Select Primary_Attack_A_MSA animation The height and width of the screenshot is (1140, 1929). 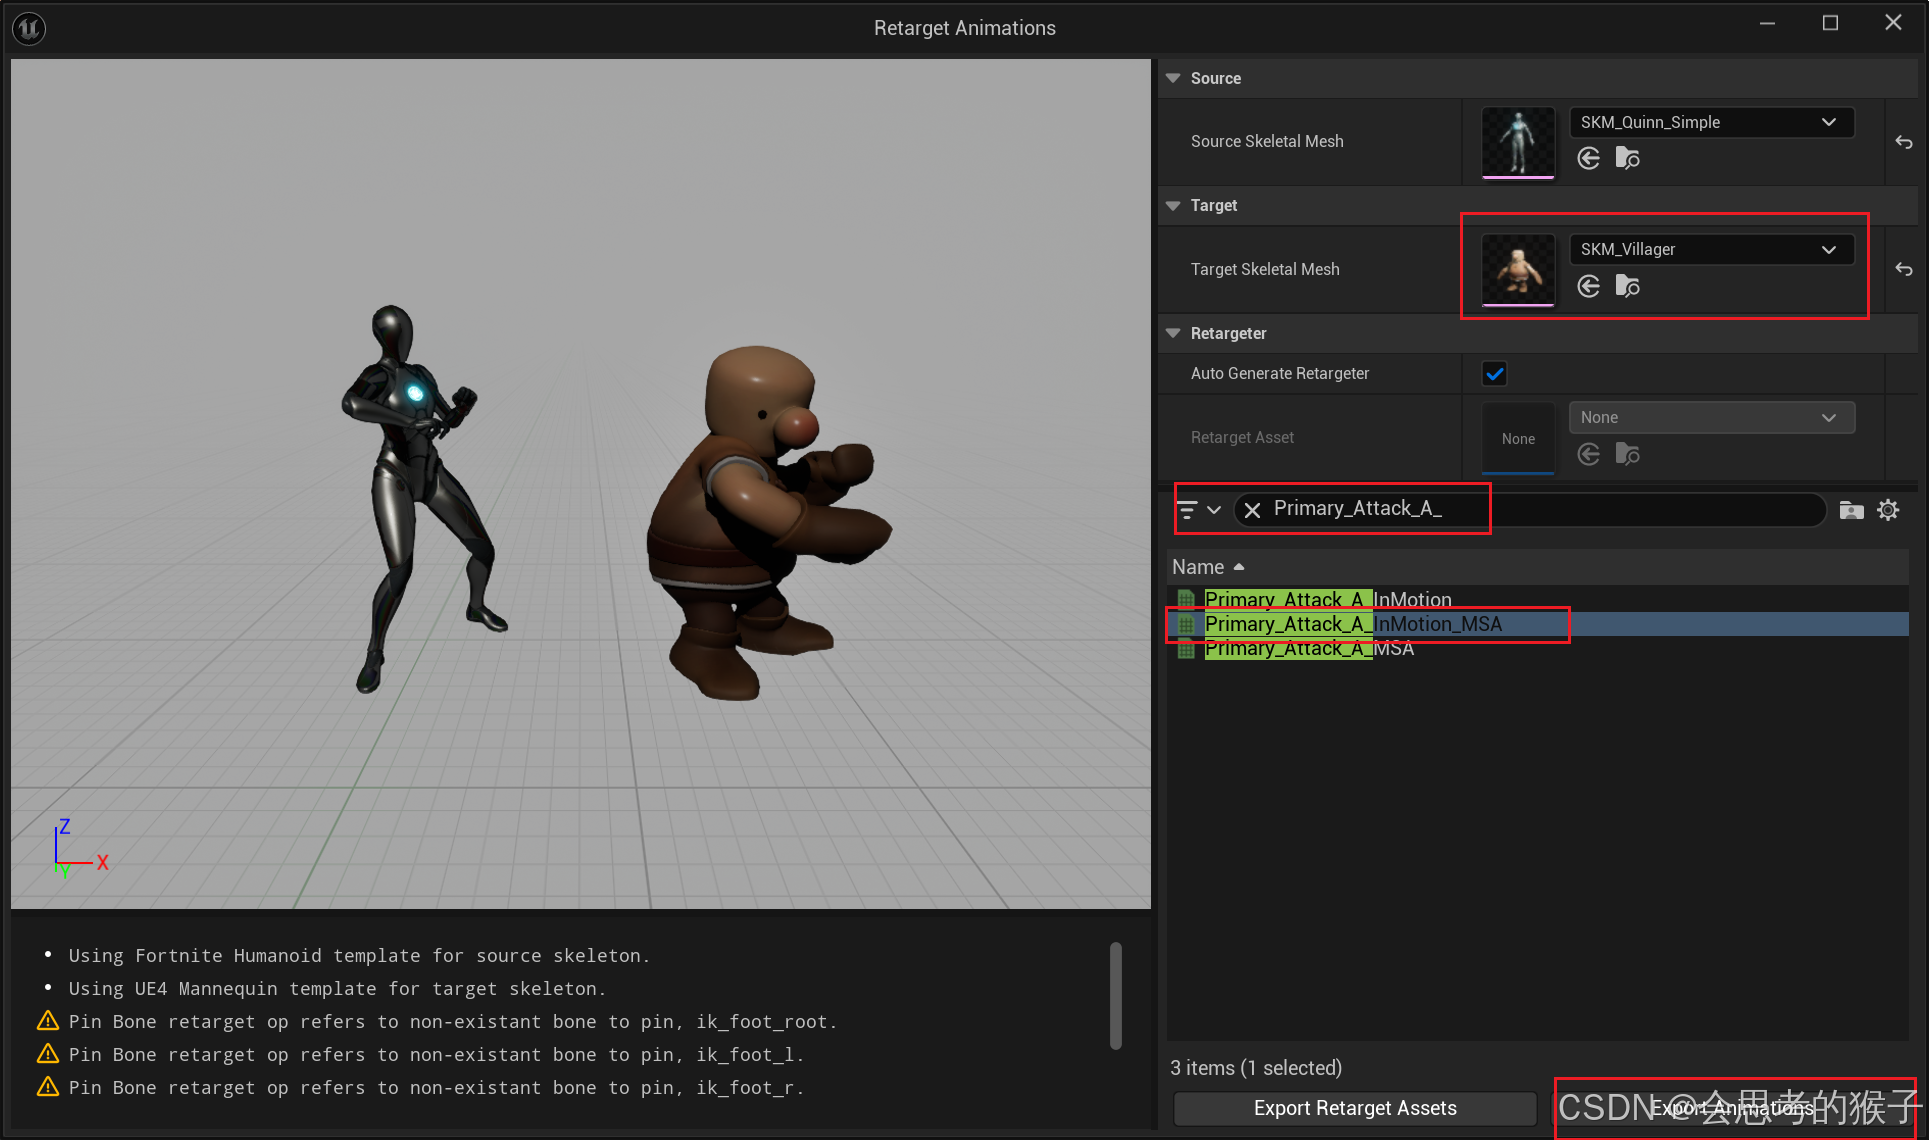(x=1308, y=649)
